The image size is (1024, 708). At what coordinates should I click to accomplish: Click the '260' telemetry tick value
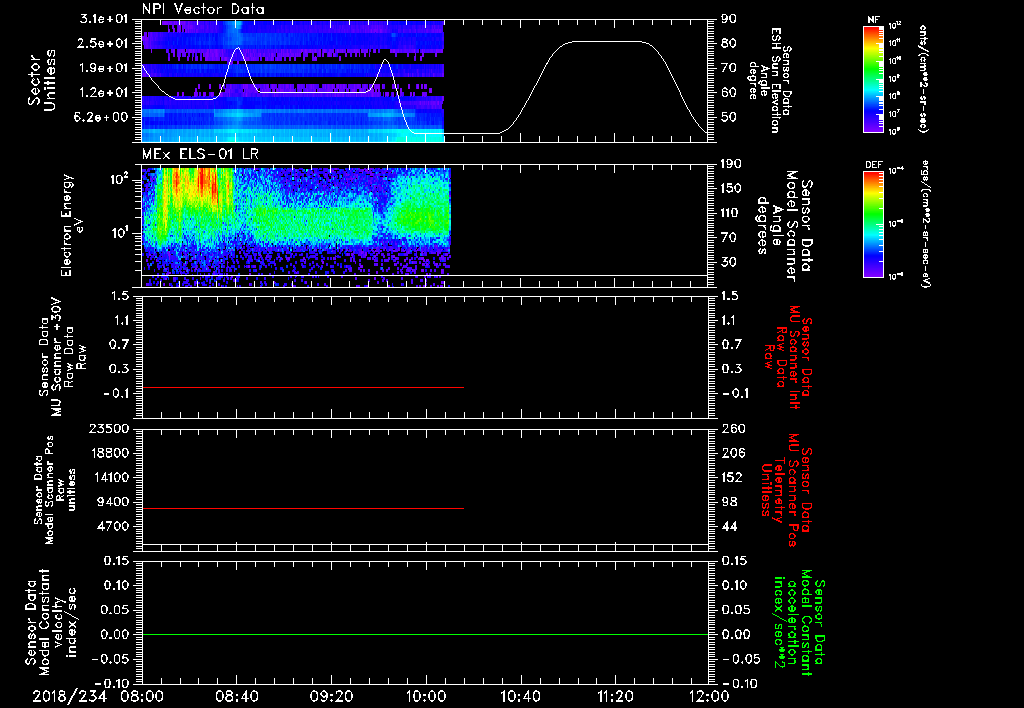[733, 428]
